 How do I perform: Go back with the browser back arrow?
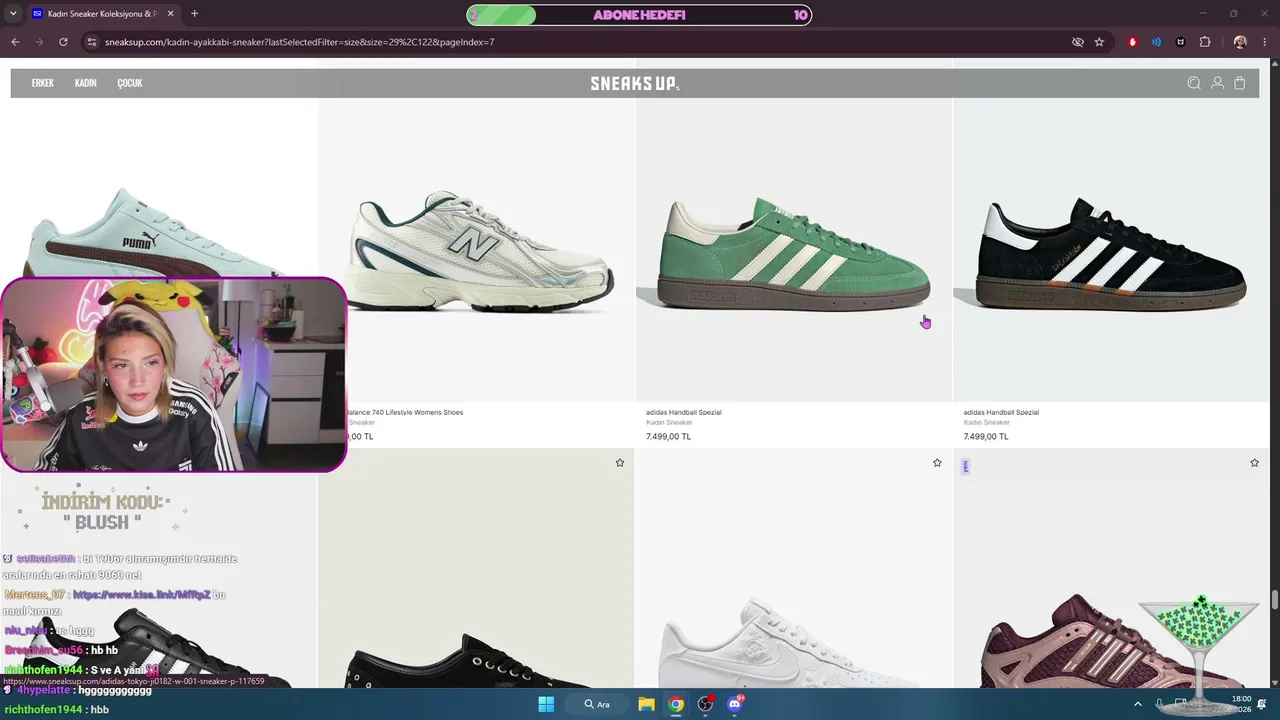15,42
